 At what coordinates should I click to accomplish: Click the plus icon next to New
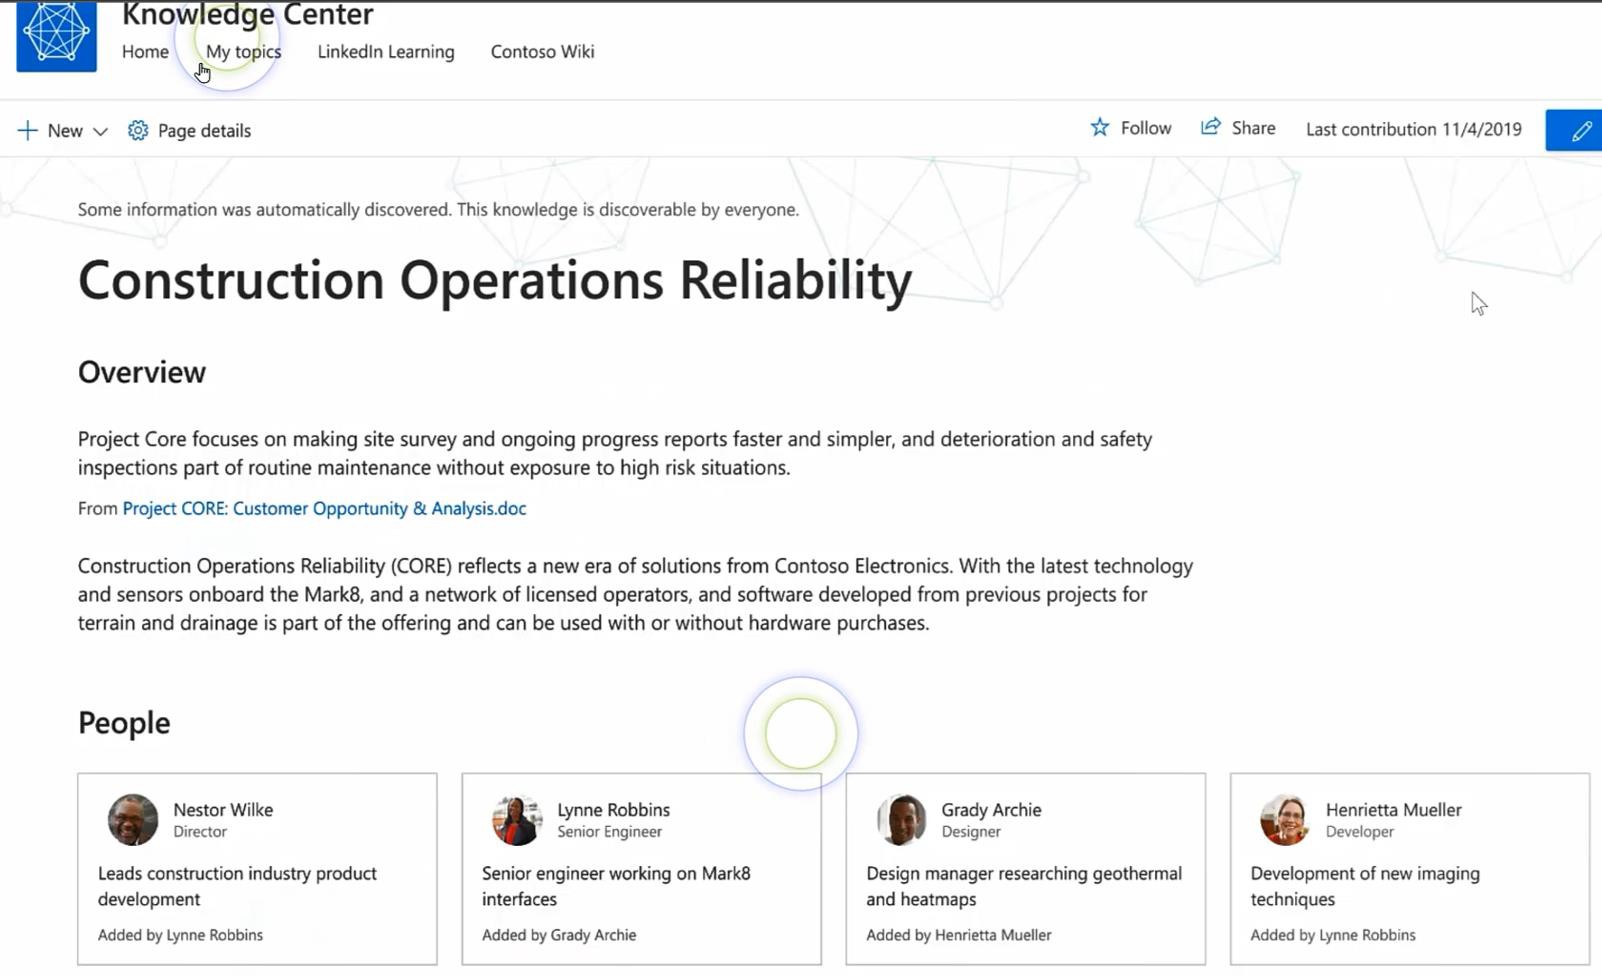pyautogui.click(x=28, y=131)
